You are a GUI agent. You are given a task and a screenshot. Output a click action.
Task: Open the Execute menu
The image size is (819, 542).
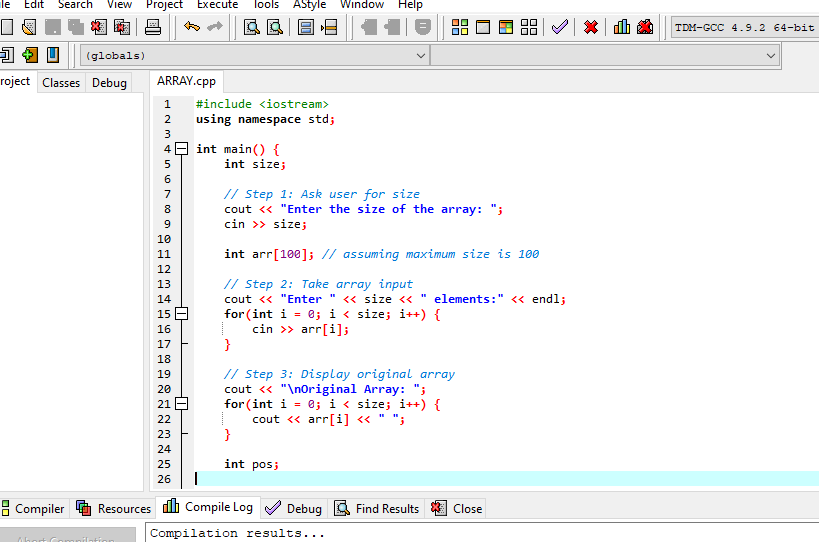tap(217, 5)
